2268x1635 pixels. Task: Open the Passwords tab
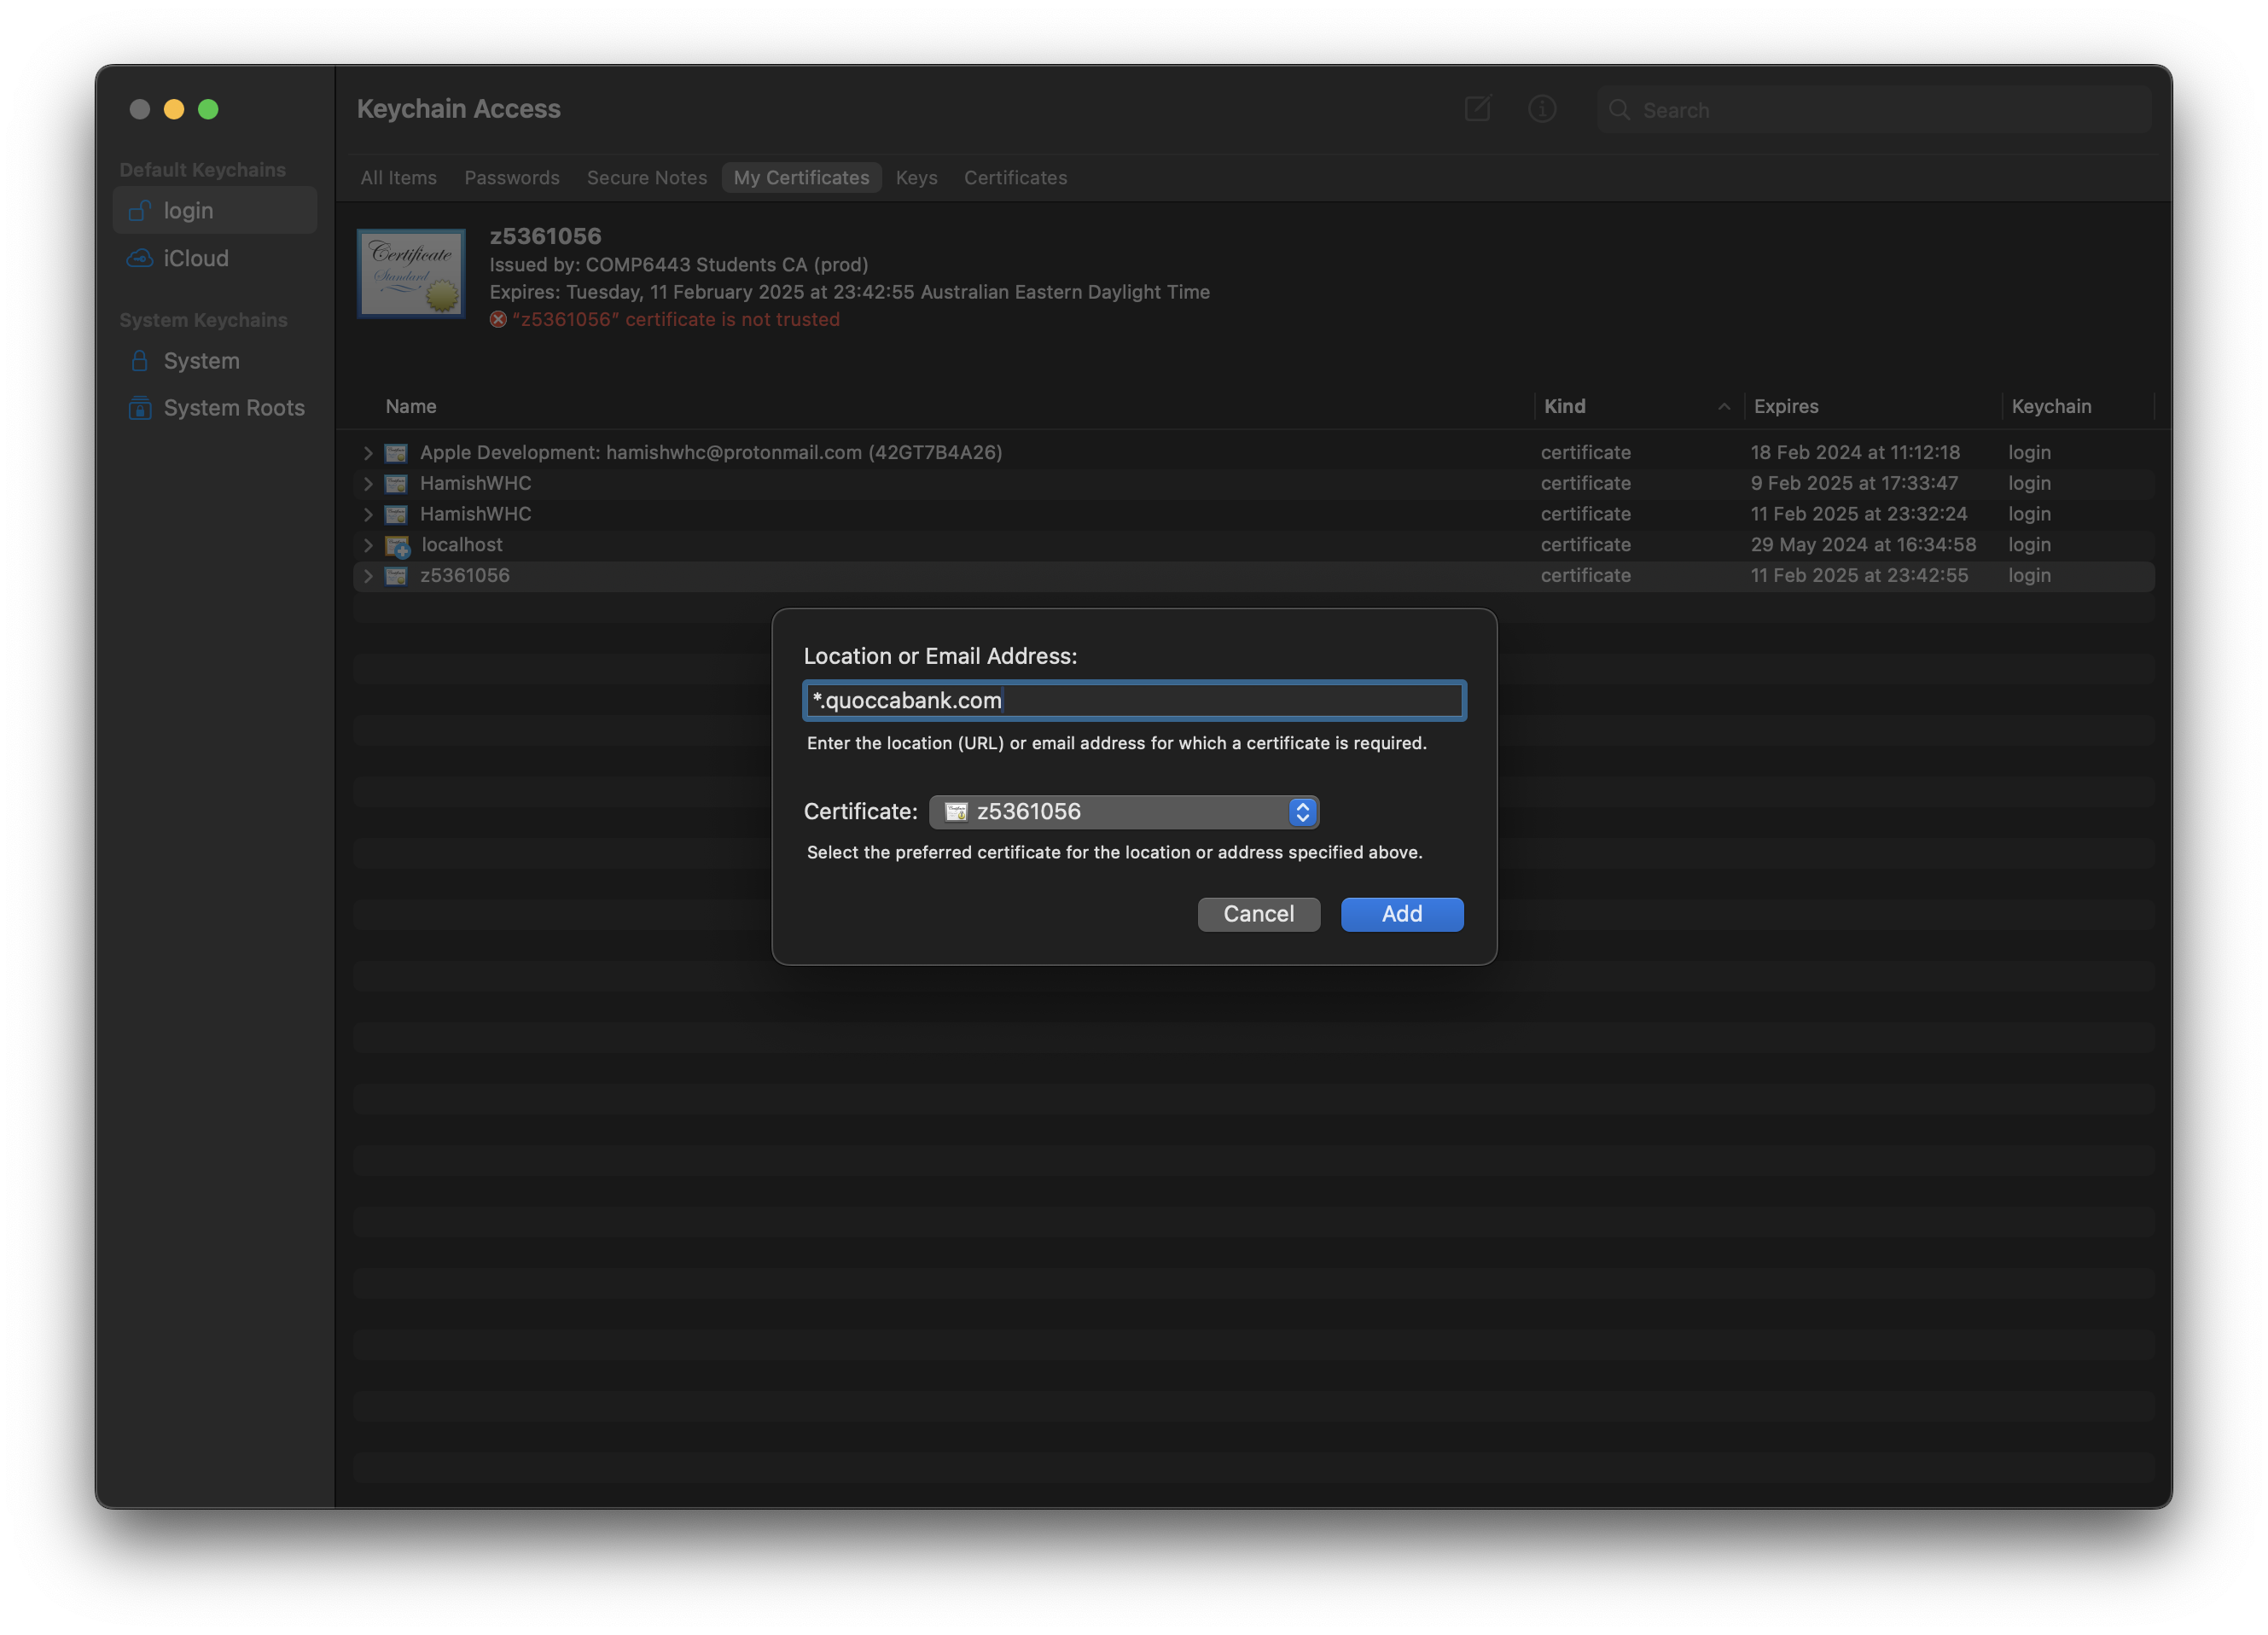(511, 178)
